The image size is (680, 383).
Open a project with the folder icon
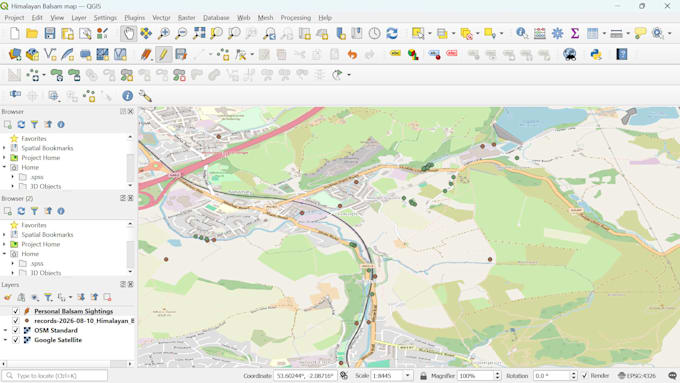pyautogui.click(x=32, y=33)
